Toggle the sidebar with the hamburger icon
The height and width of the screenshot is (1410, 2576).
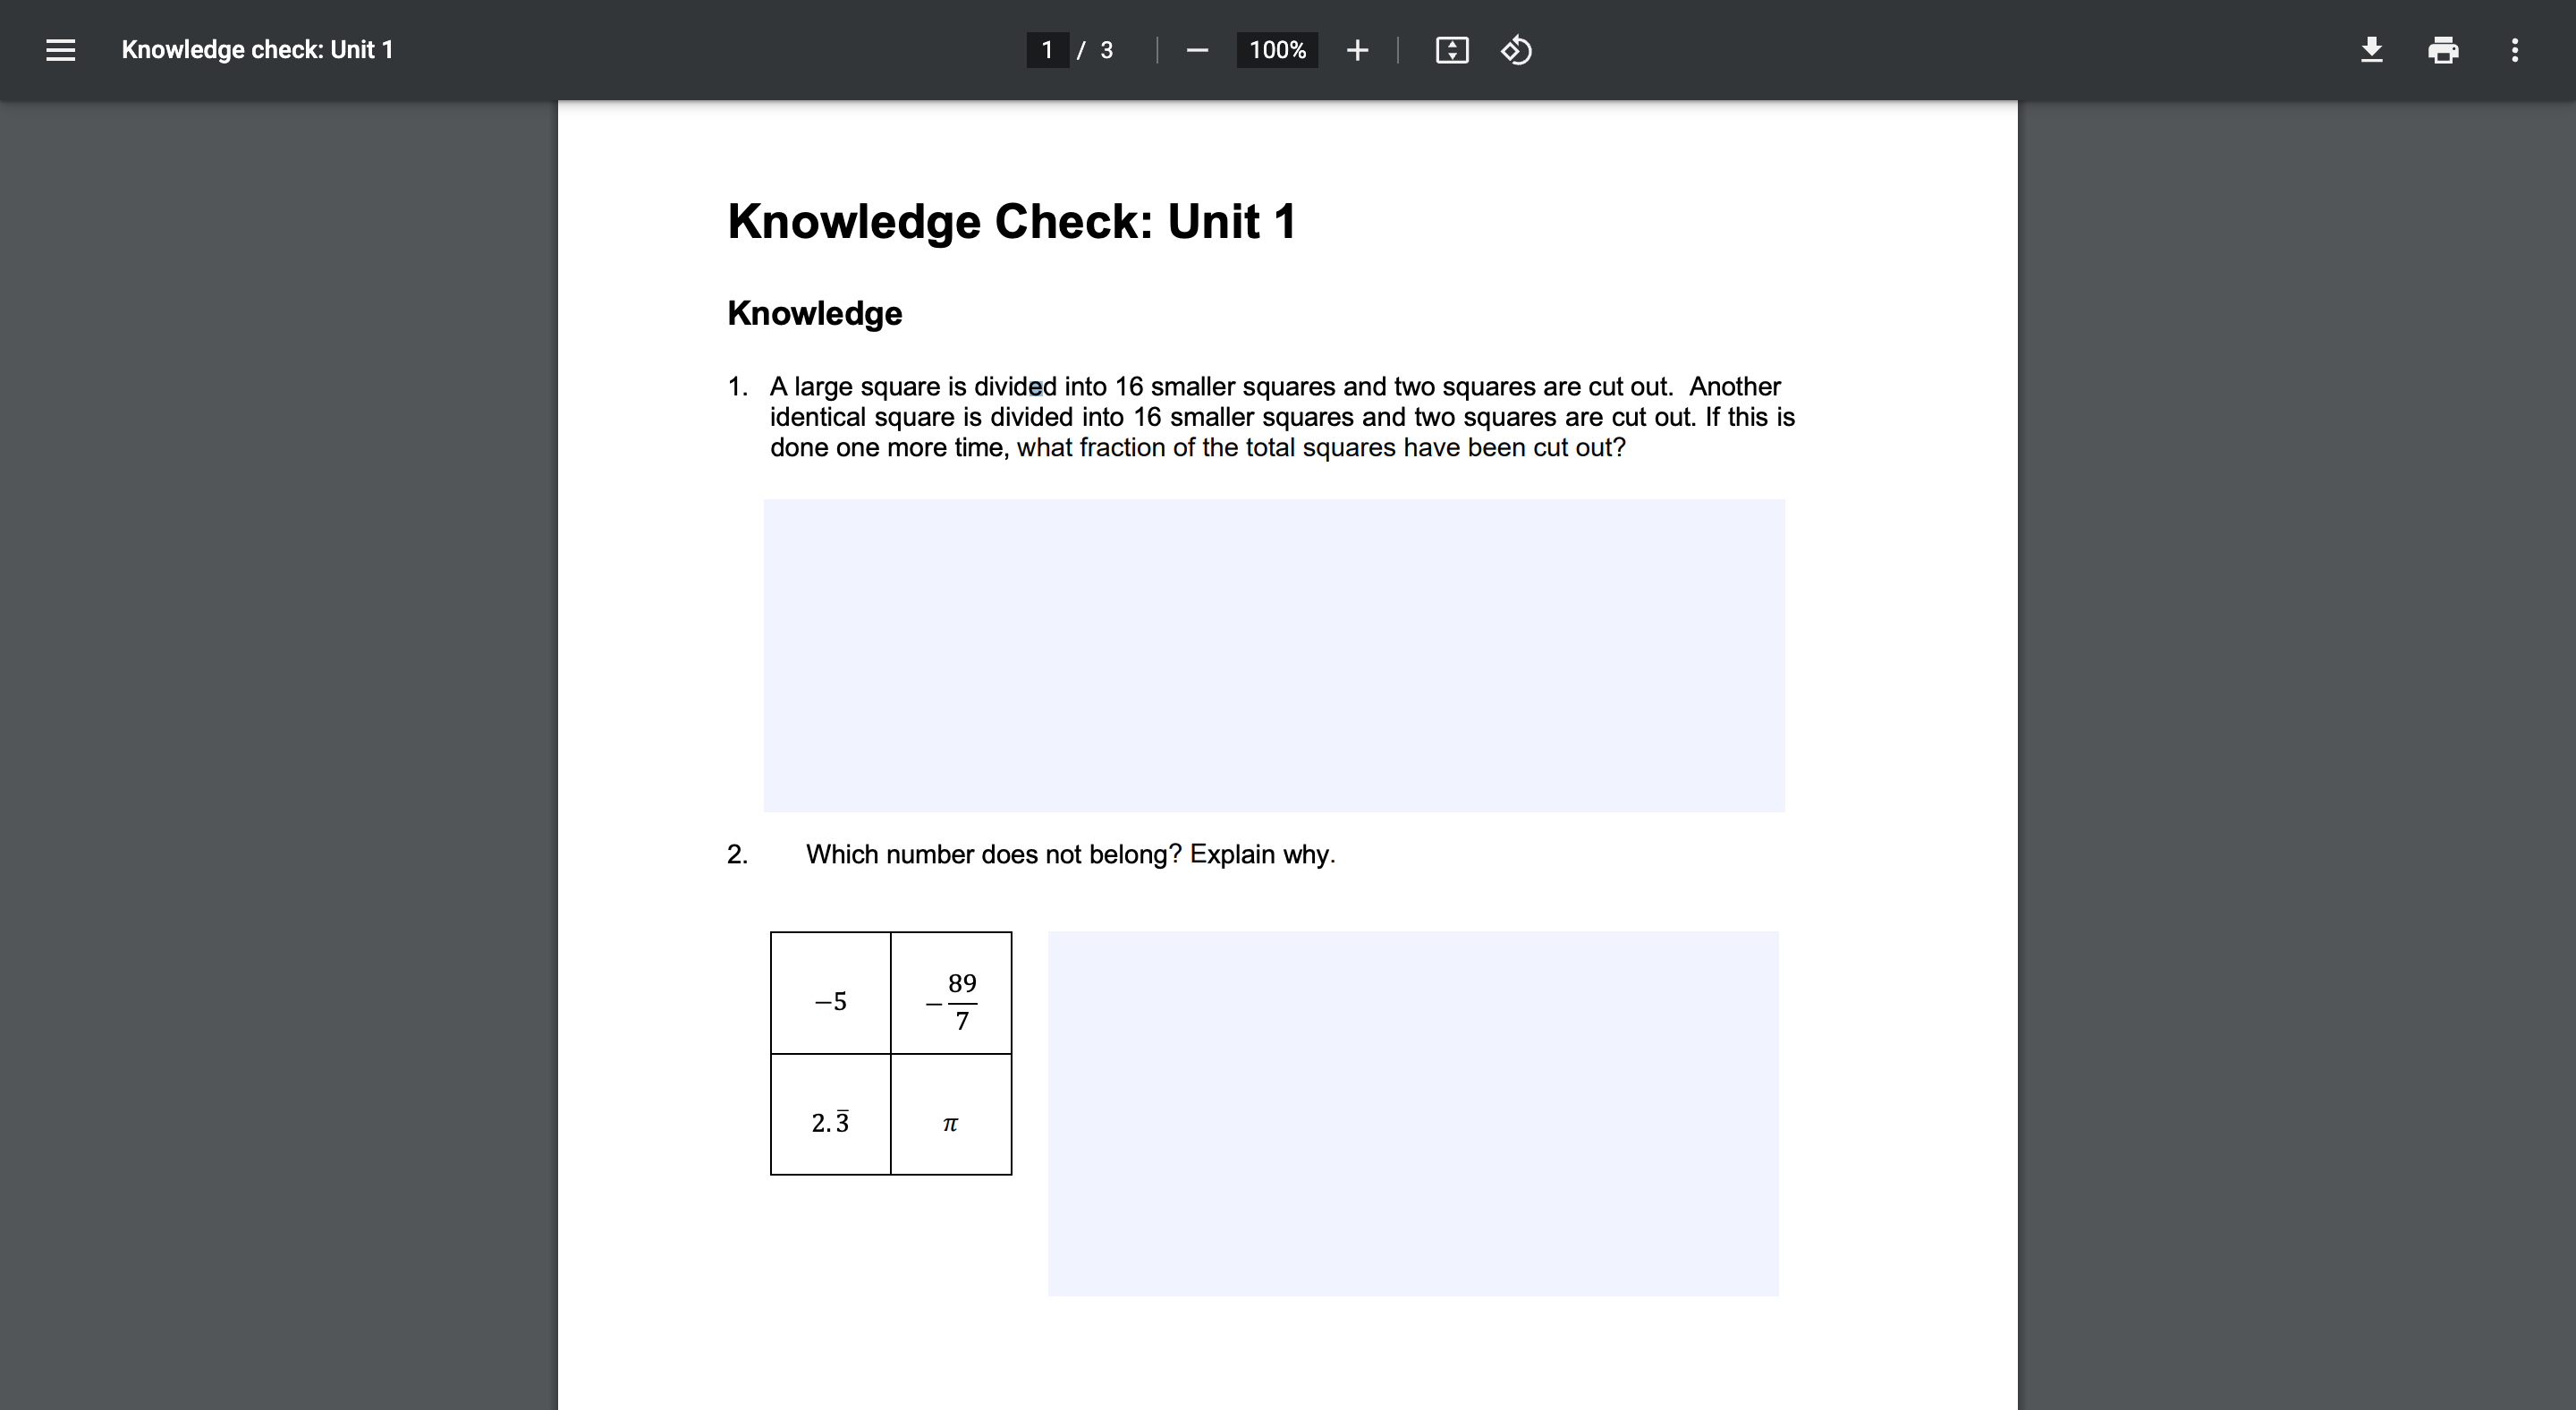pos(60,50)
